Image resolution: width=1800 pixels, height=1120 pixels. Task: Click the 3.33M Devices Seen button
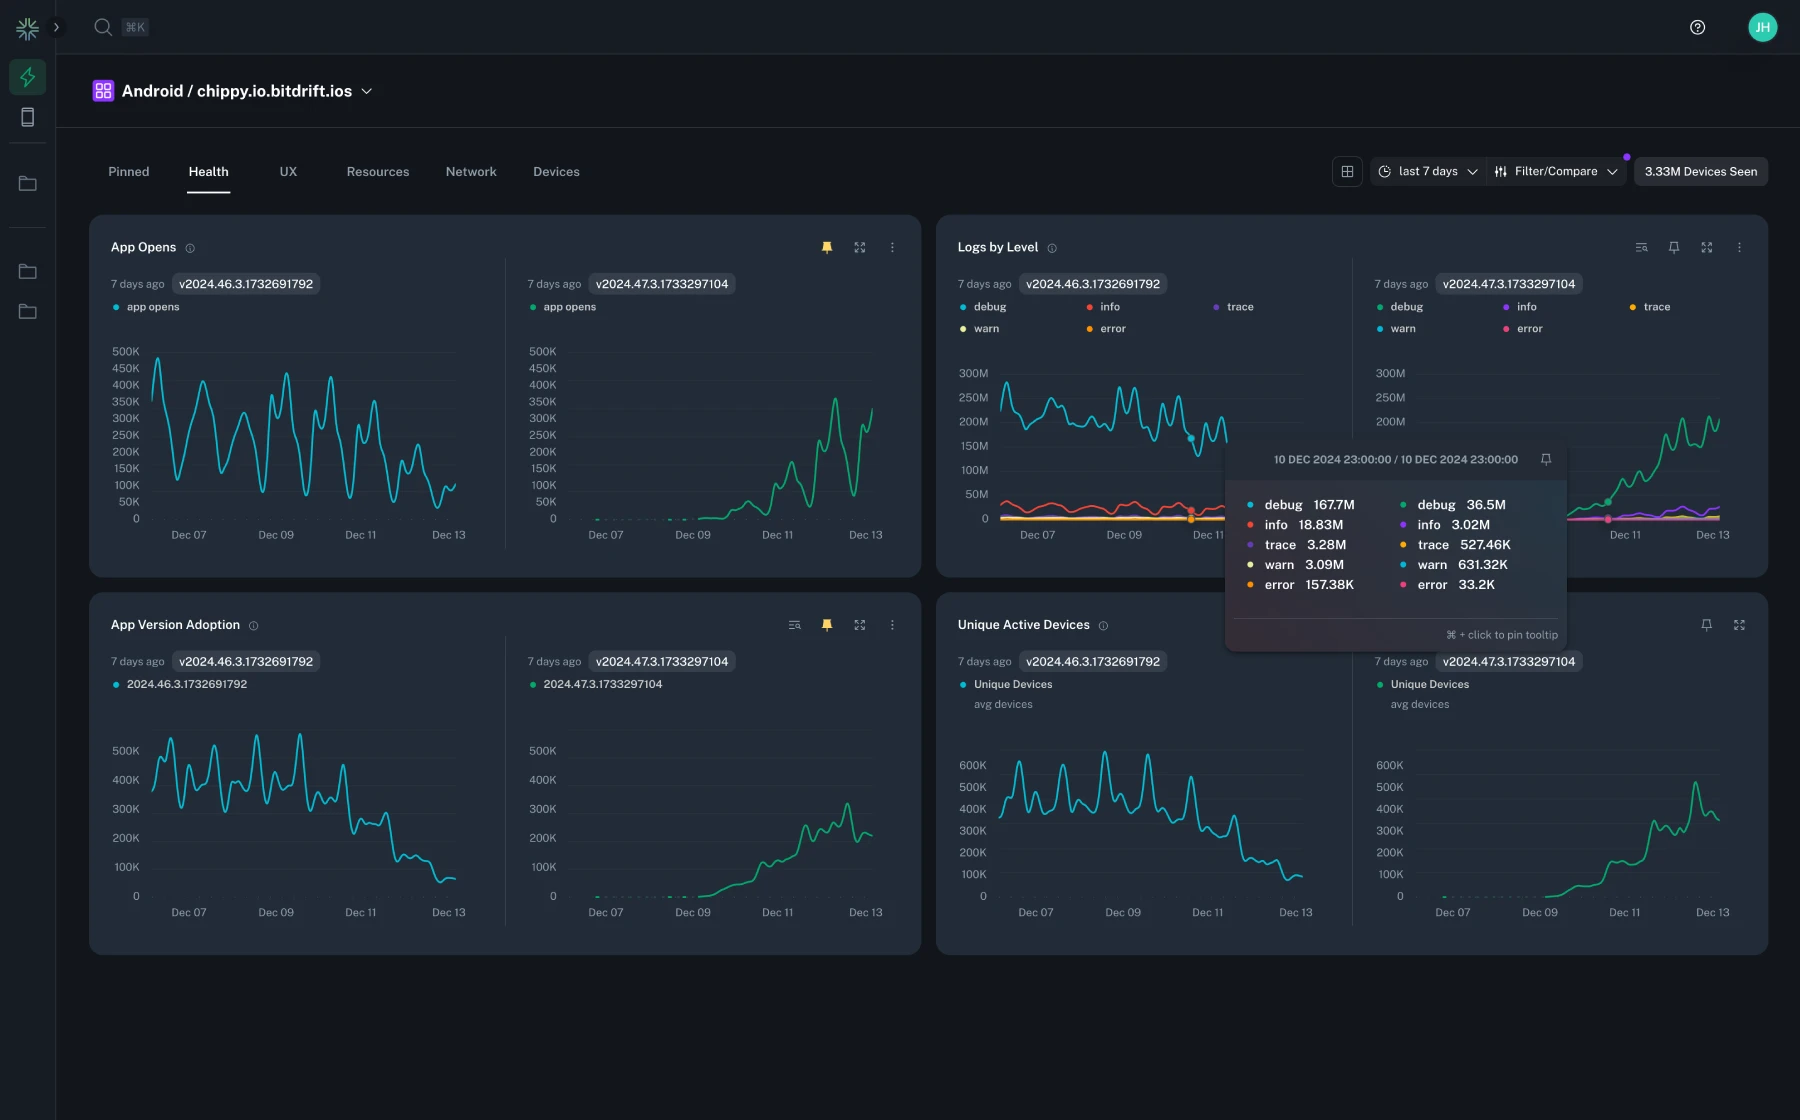tap(1700, 171)
